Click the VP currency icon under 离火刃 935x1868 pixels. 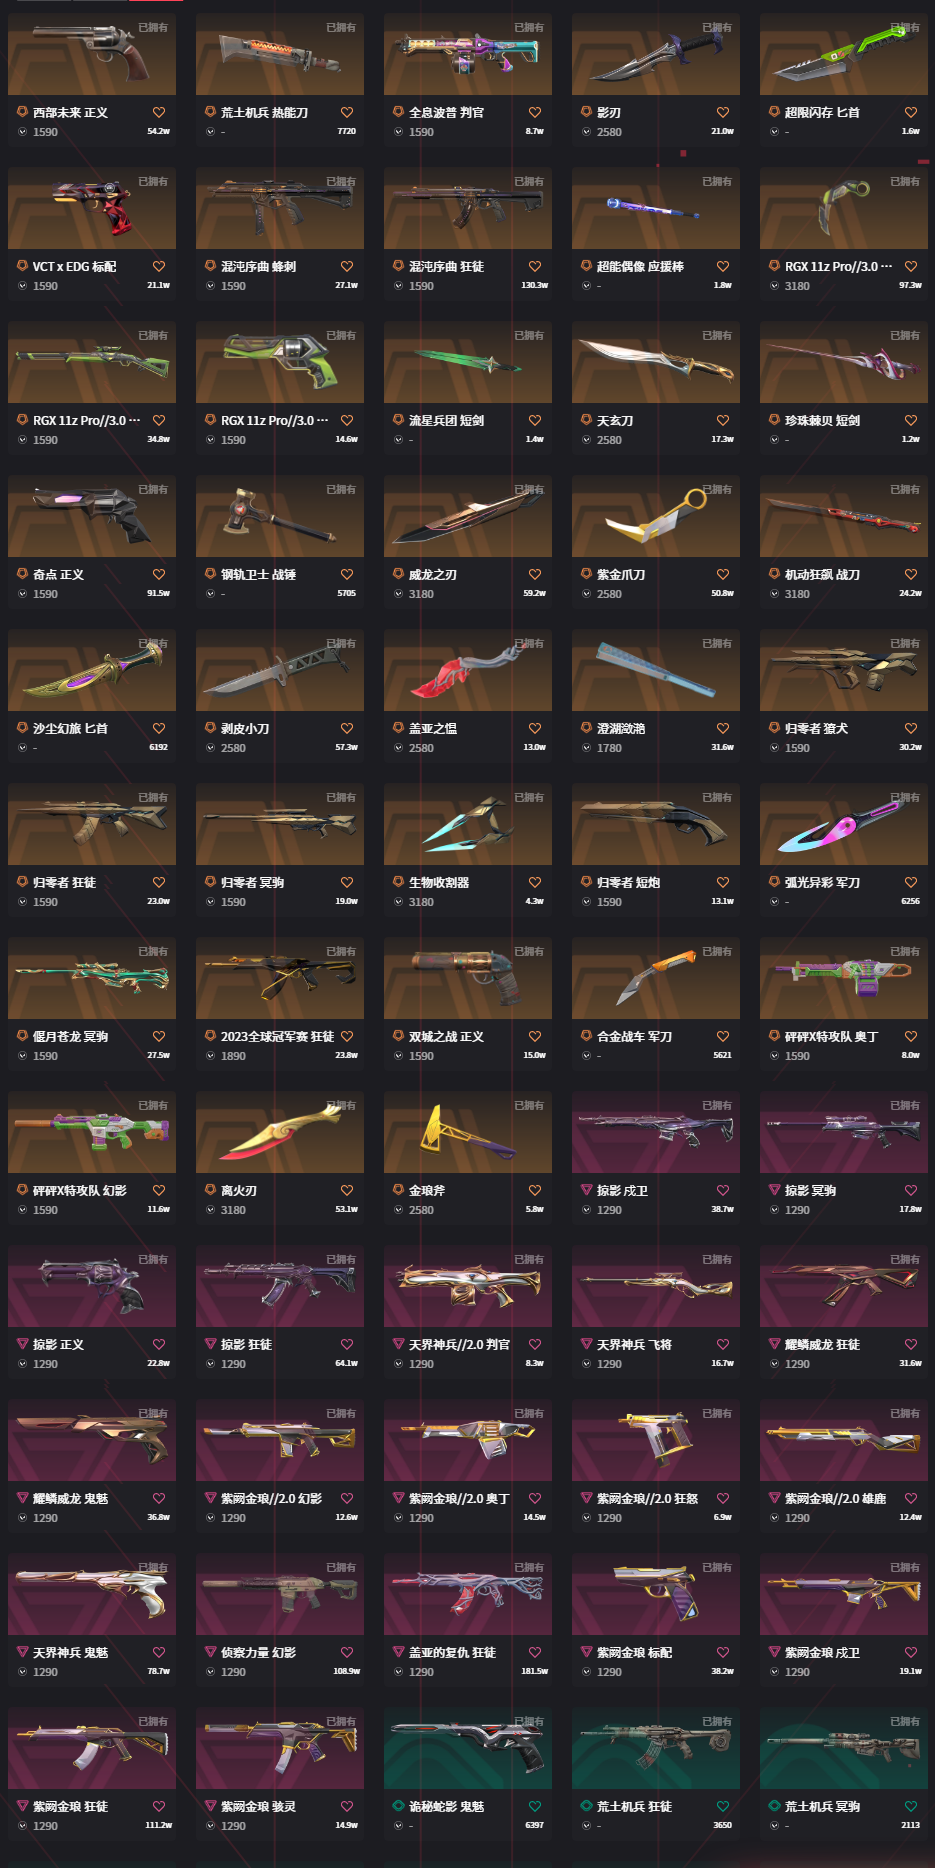210,1210
